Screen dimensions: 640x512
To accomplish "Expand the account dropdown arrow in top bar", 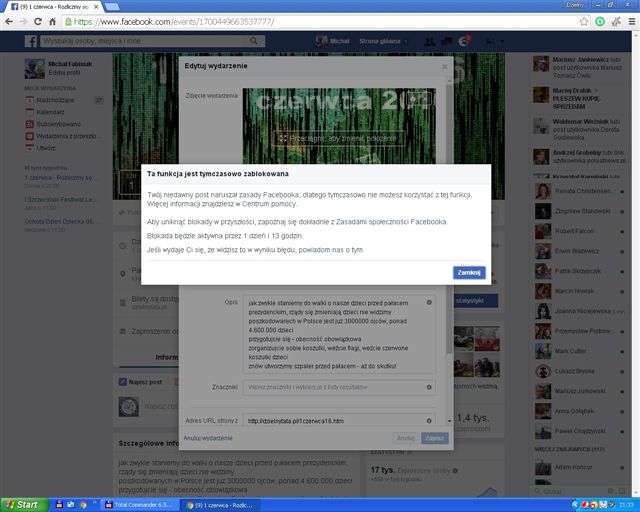I will tap(502, 41).
